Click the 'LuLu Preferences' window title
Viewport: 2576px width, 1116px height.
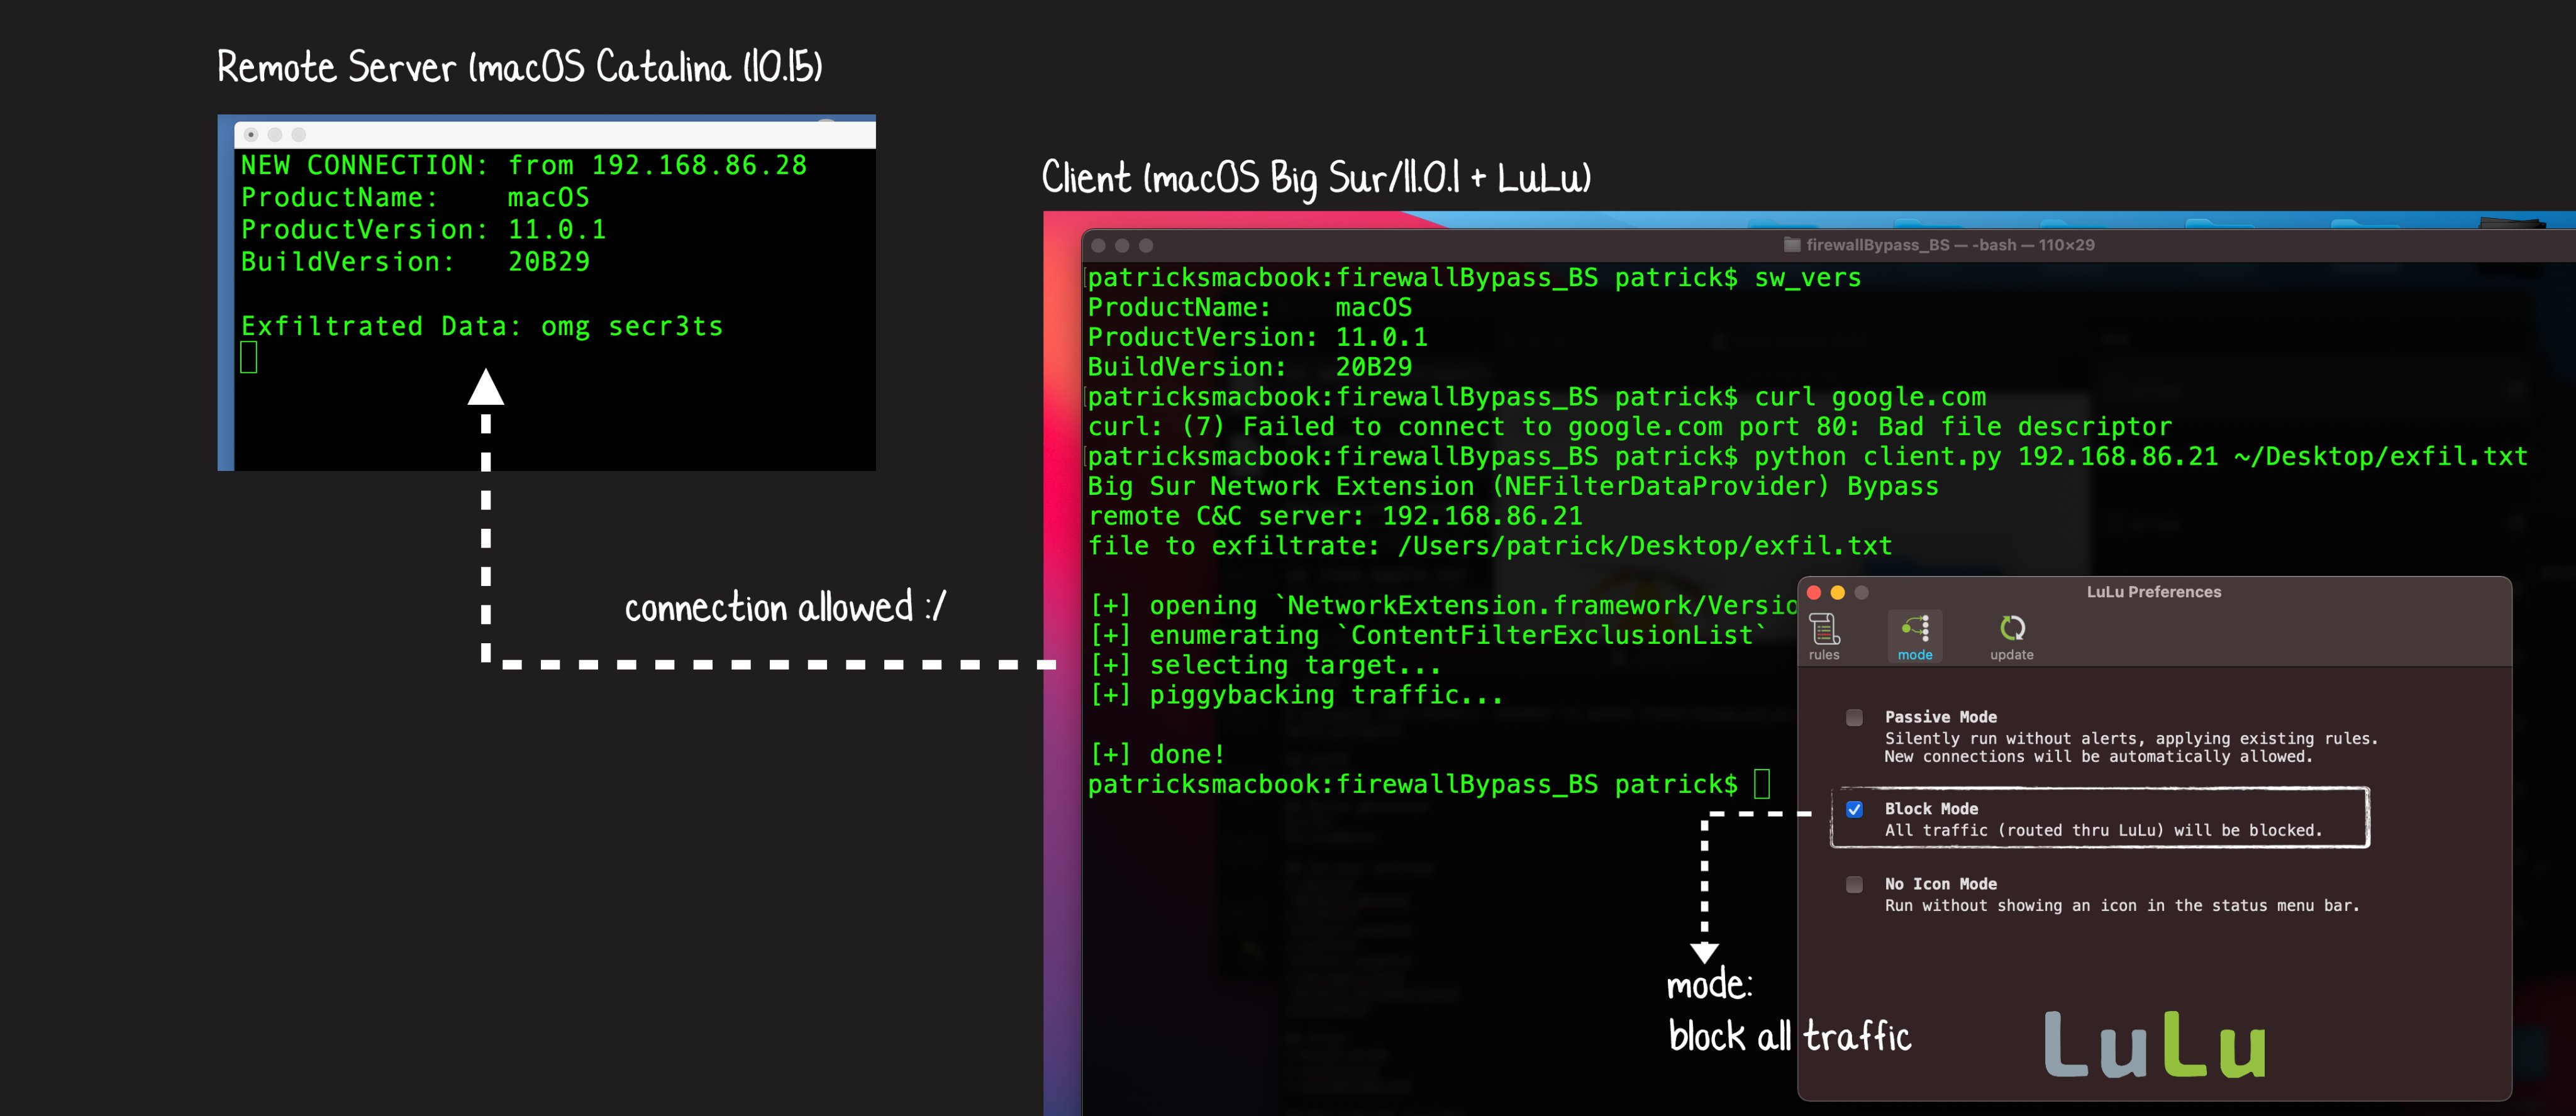coord(2154,592)
